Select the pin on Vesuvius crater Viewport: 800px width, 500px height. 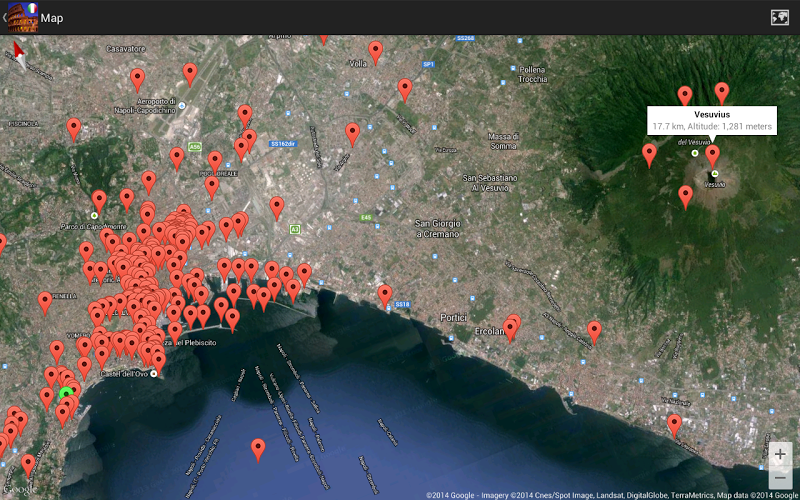[712, 155]
